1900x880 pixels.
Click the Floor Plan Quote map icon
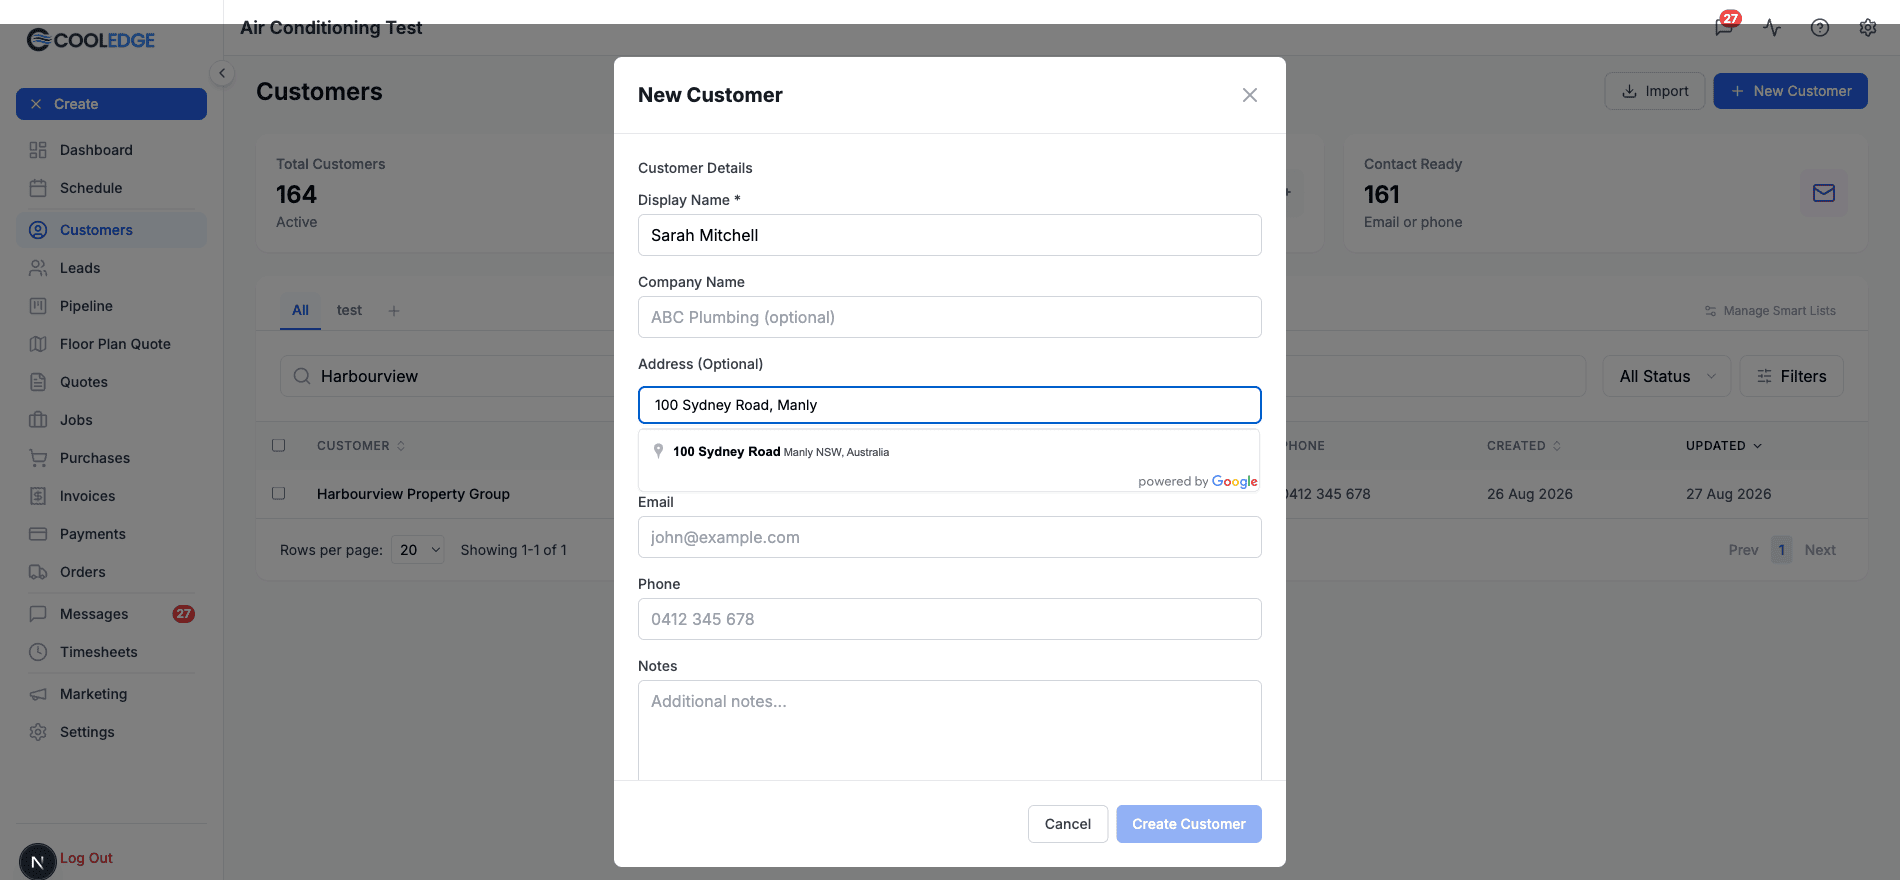38,344
